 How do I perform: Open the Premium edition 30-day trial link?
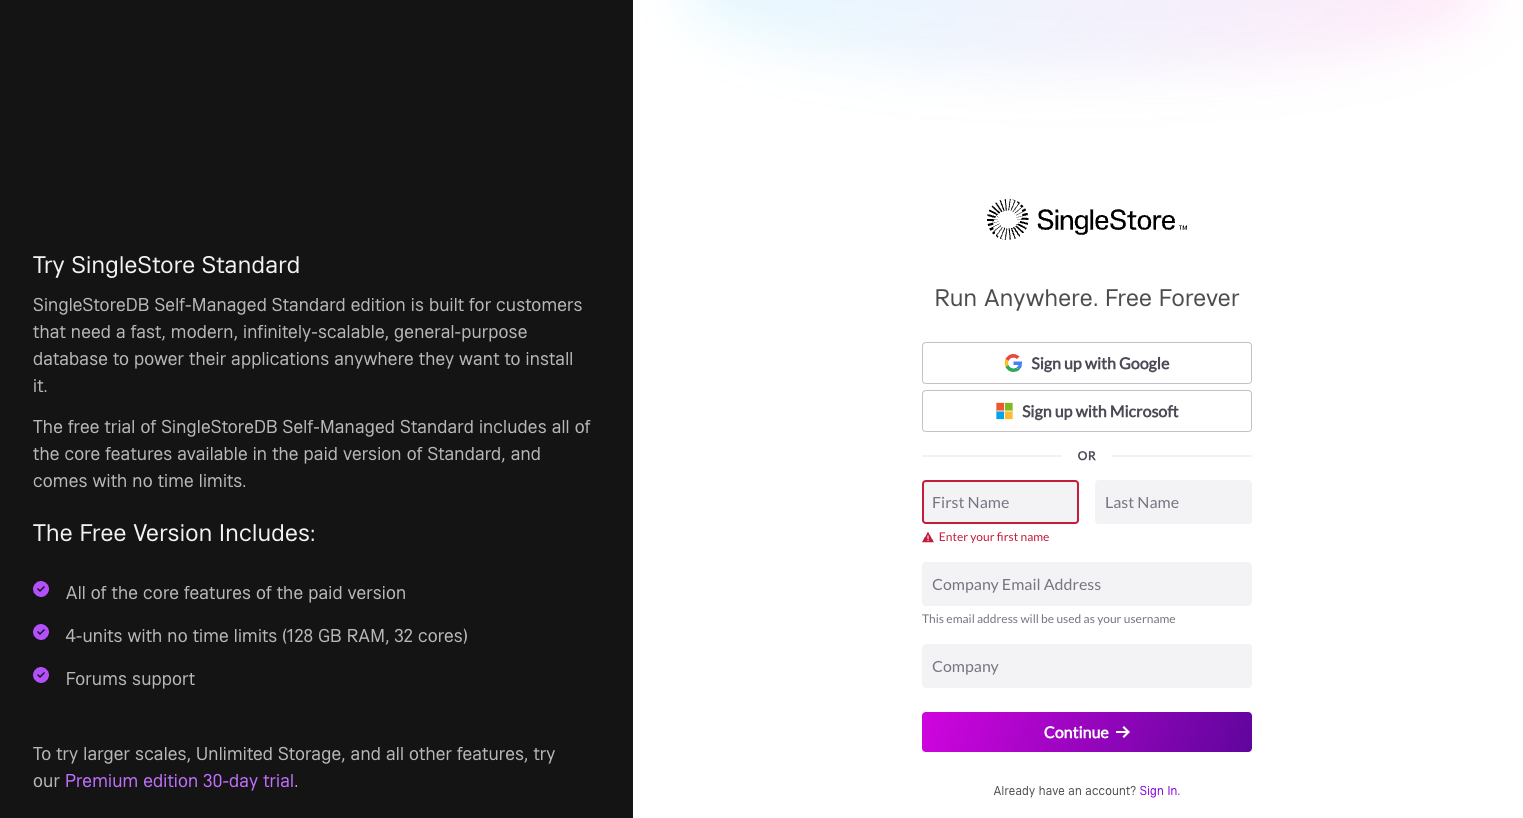click(180, 781)
